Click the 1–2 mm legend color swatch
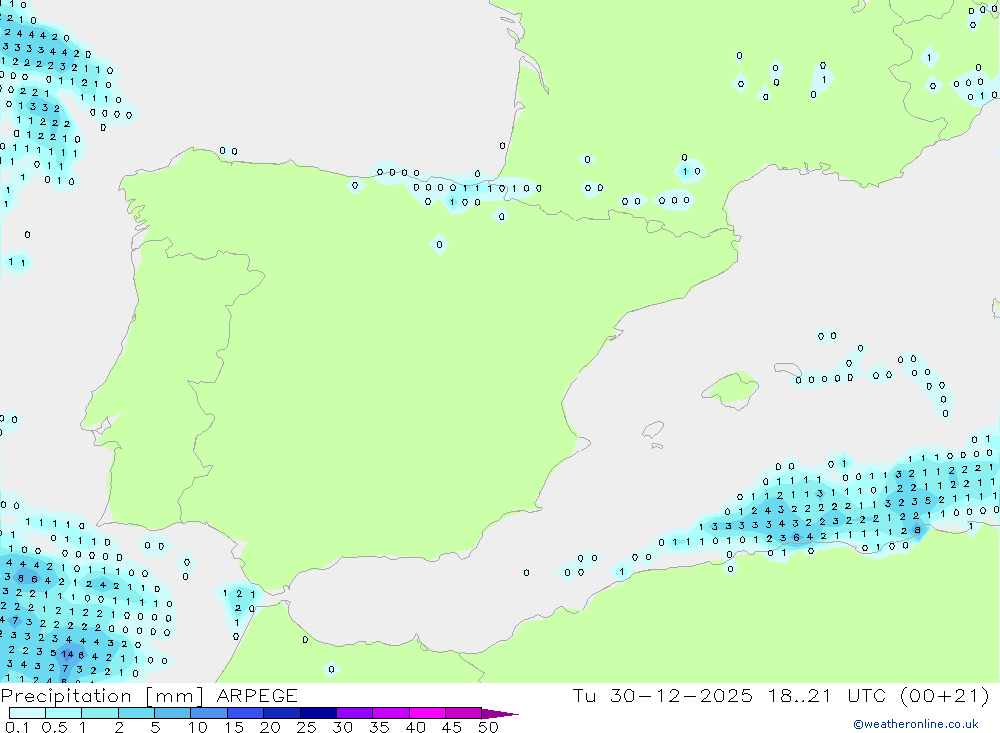This screenshot has width=1000, height=733. coord(100,713)
